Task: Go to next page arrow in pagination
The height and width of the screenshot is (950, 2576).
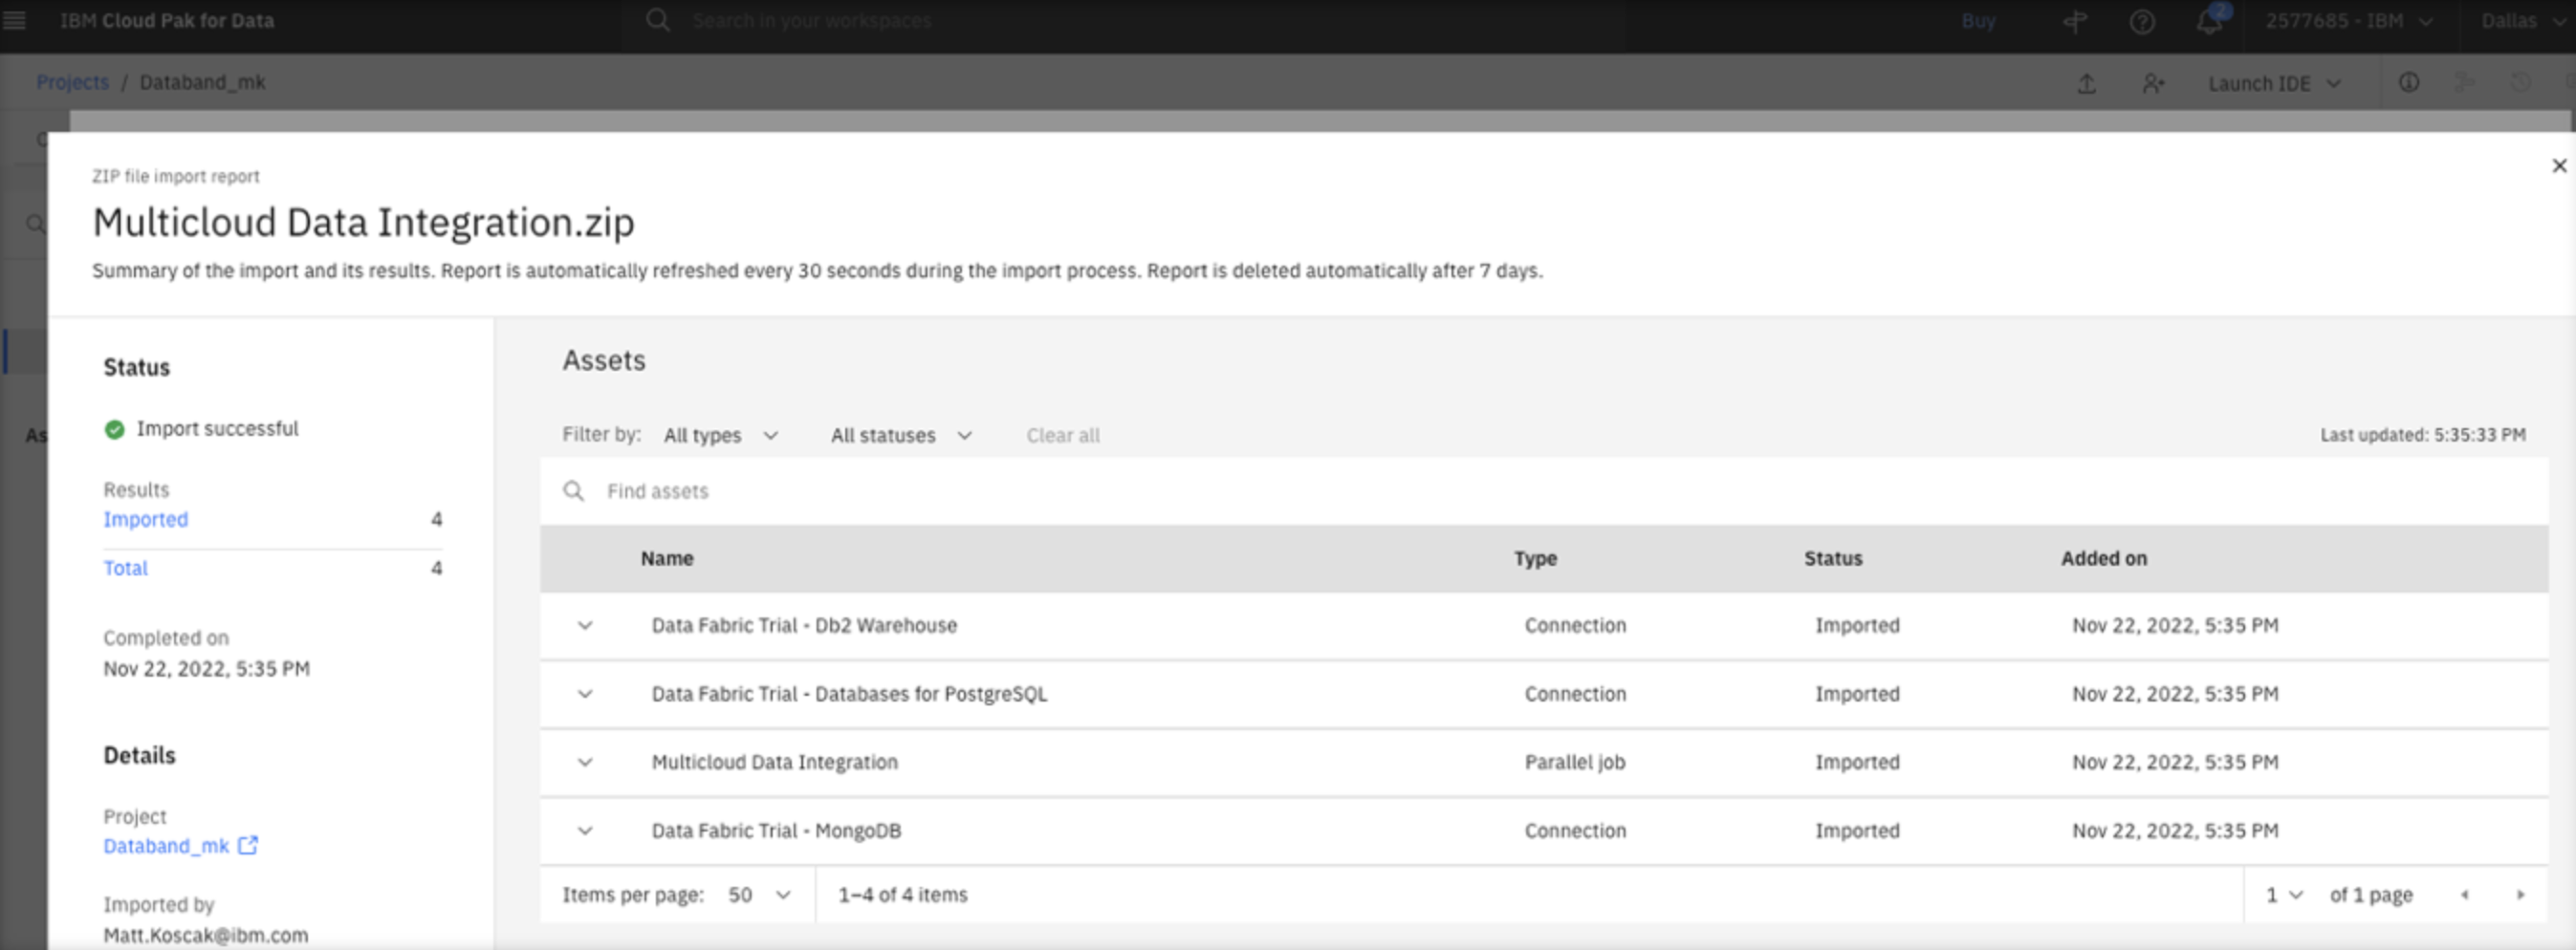Action: coord(2520,895)
